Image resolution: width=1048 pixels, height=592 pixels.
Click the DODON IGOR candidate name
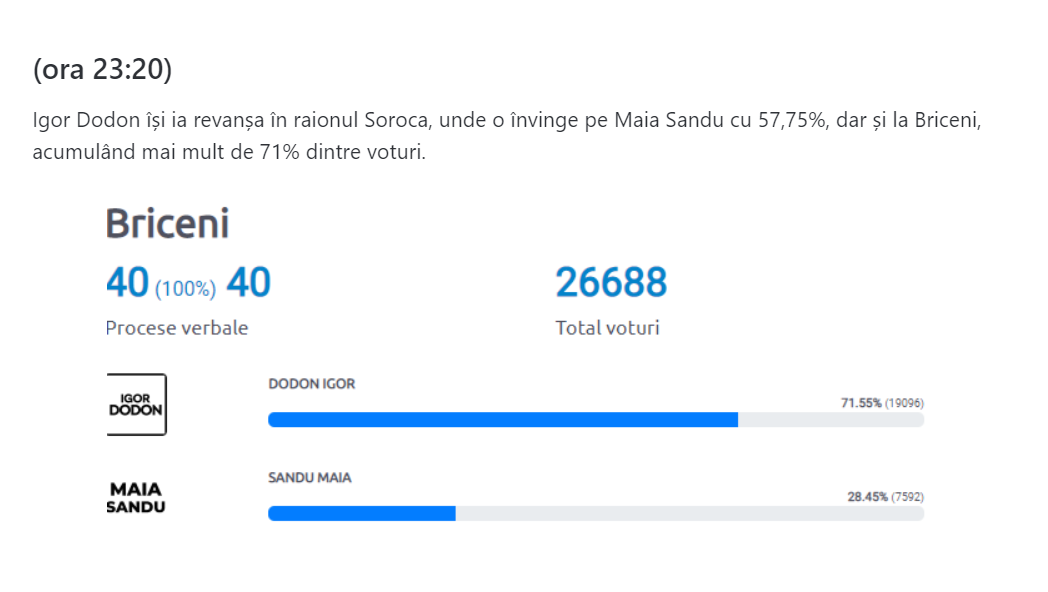pos(311,384)
